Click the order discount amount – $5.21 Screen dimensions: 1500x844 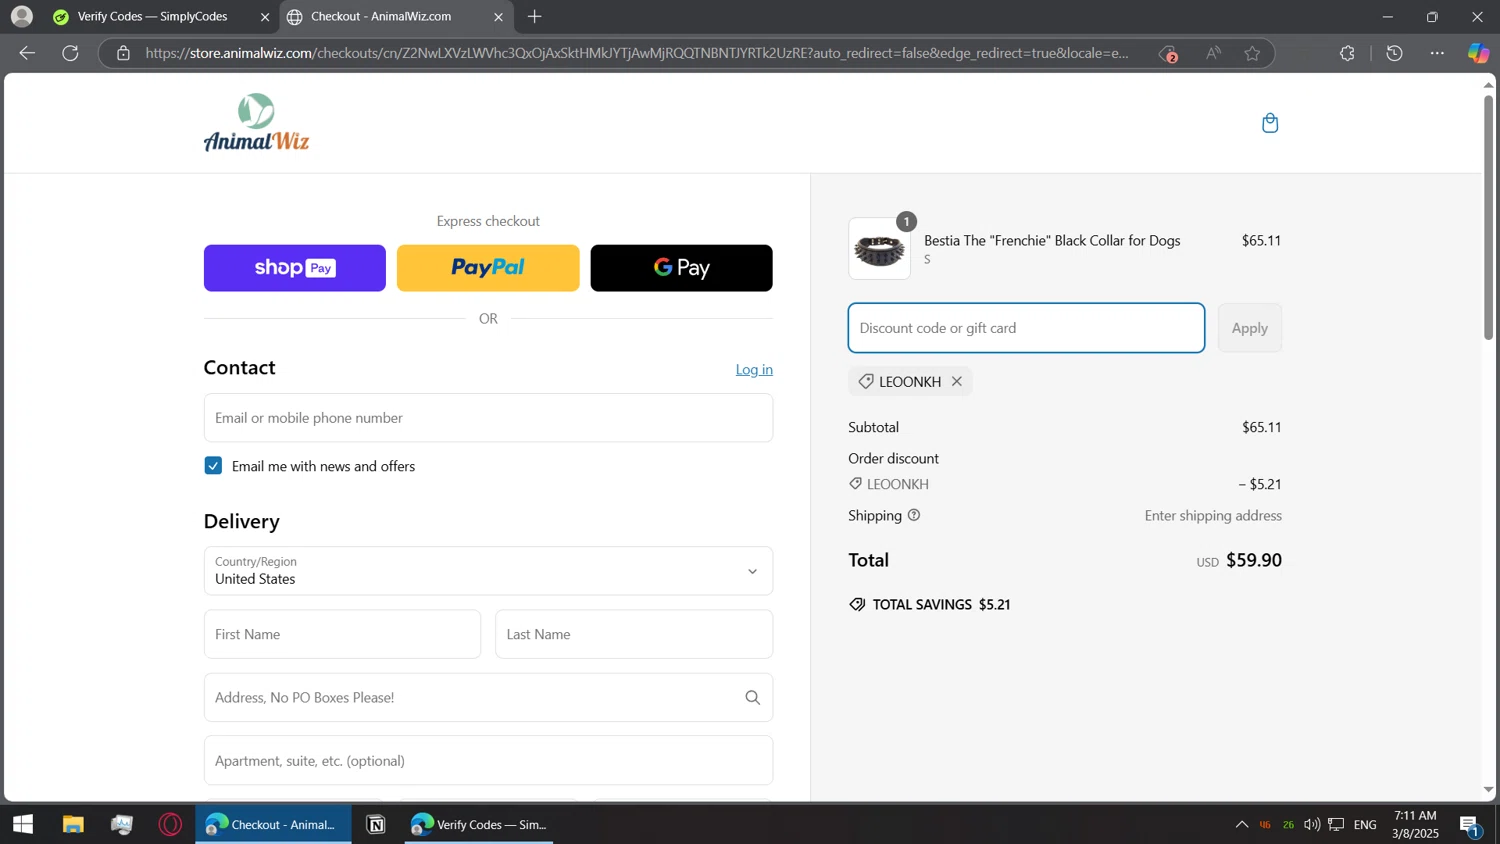pyautogui.click(x=1260, y=484)
